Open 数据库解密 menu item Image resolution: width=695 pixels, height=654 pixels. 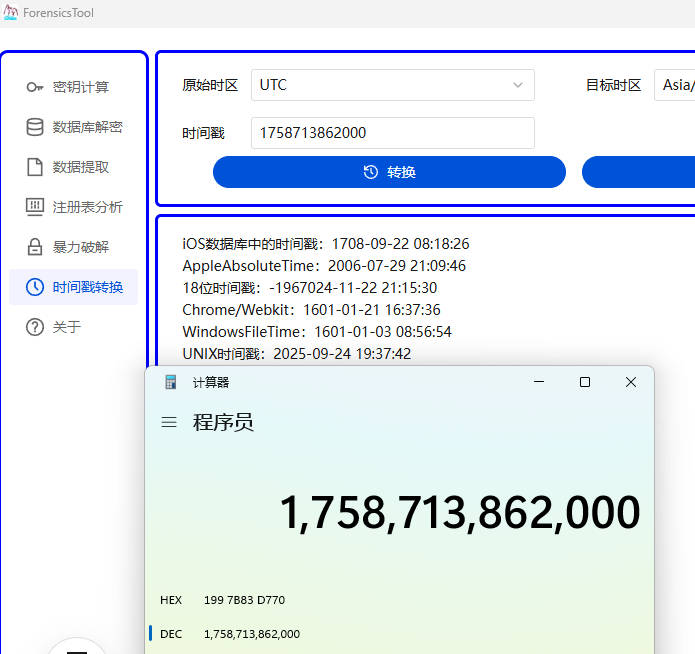(x=74, y=127)
